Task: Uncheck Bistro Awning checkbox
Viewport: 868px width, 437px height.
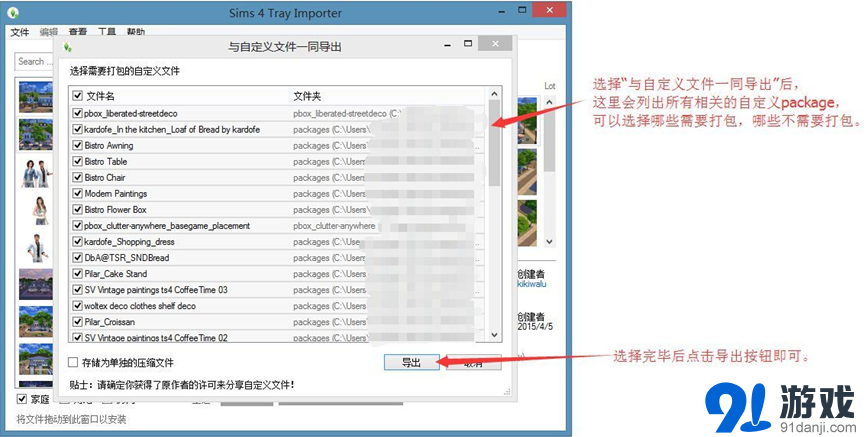Action: [78, 145]
